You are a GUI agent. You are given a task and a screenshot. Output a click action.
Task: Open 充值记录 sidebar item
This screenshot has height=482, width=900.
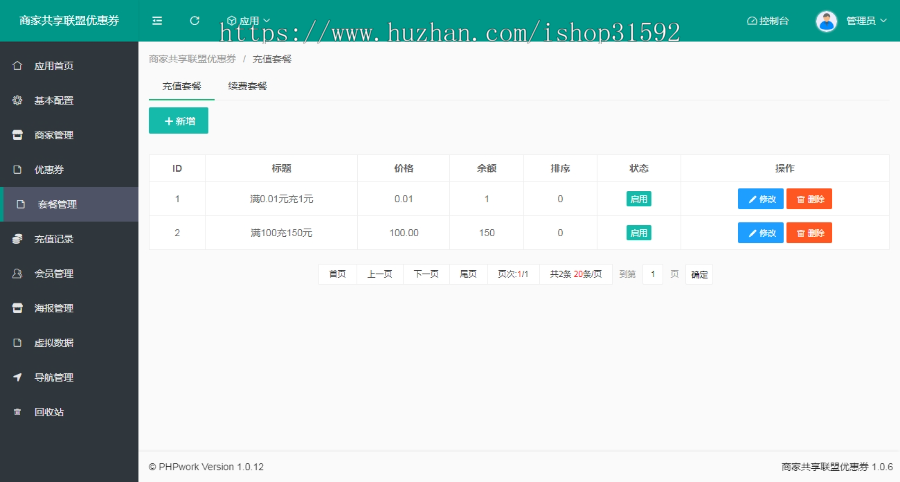coord(54,239)
